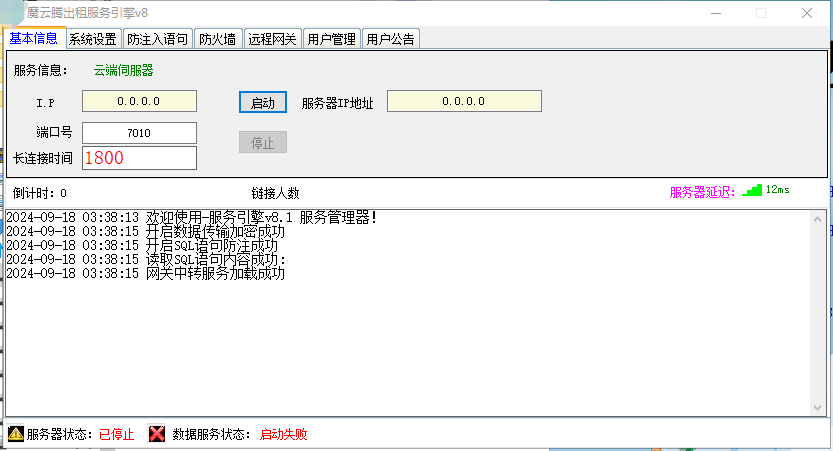
Task: Open the 用户管理 tab
Action: click(332, 39)
